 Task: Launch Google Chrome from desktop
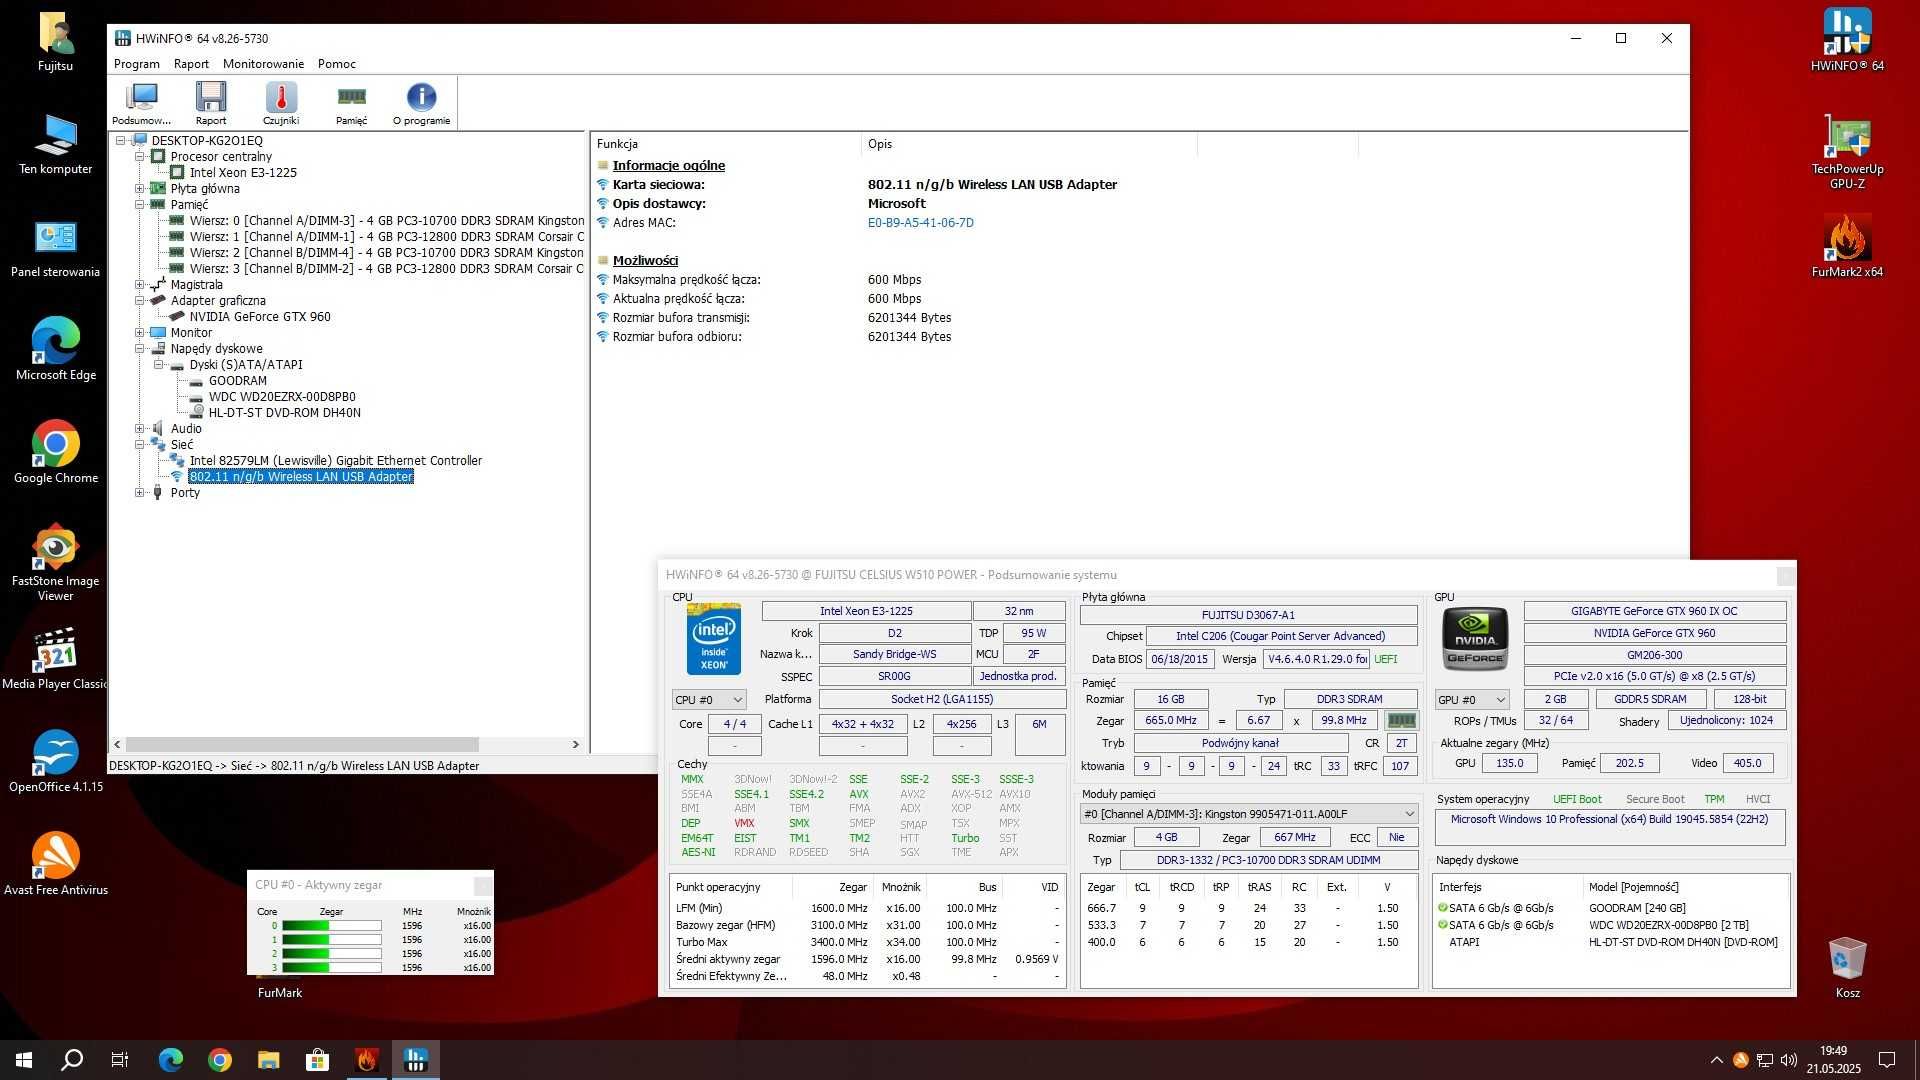click(x=56, y=453)
